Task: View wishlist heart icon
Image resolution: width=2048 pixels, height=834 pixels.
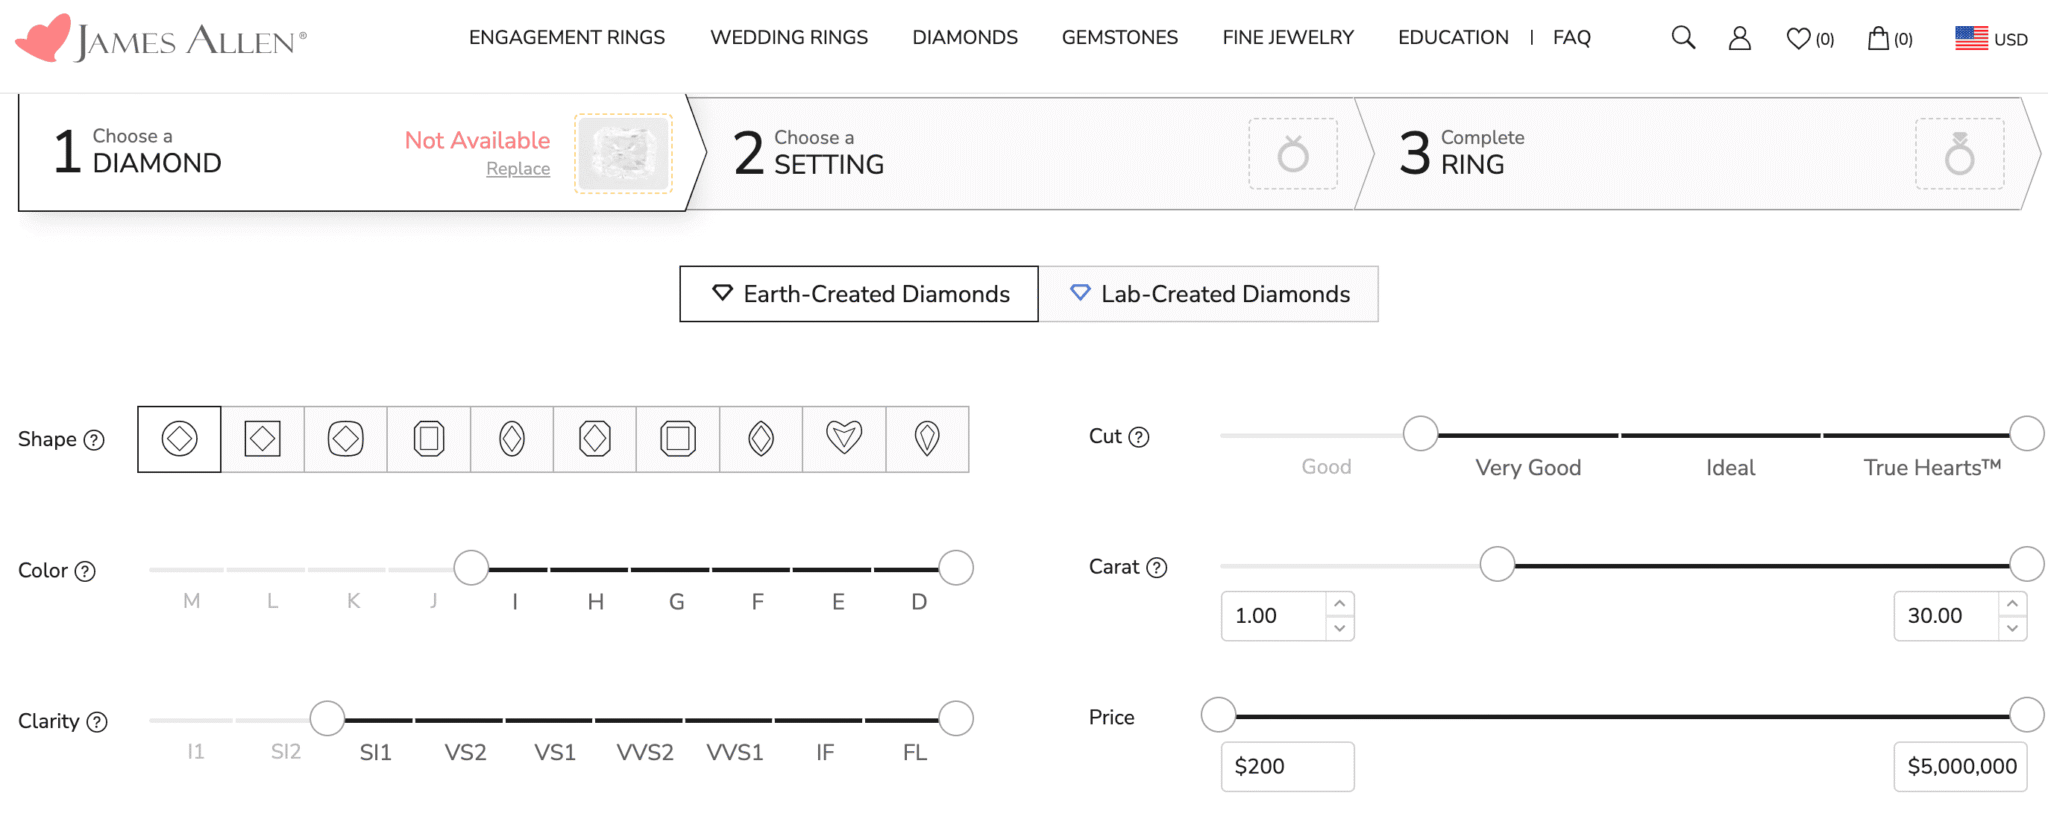Action: click(x=1799, y=38)
